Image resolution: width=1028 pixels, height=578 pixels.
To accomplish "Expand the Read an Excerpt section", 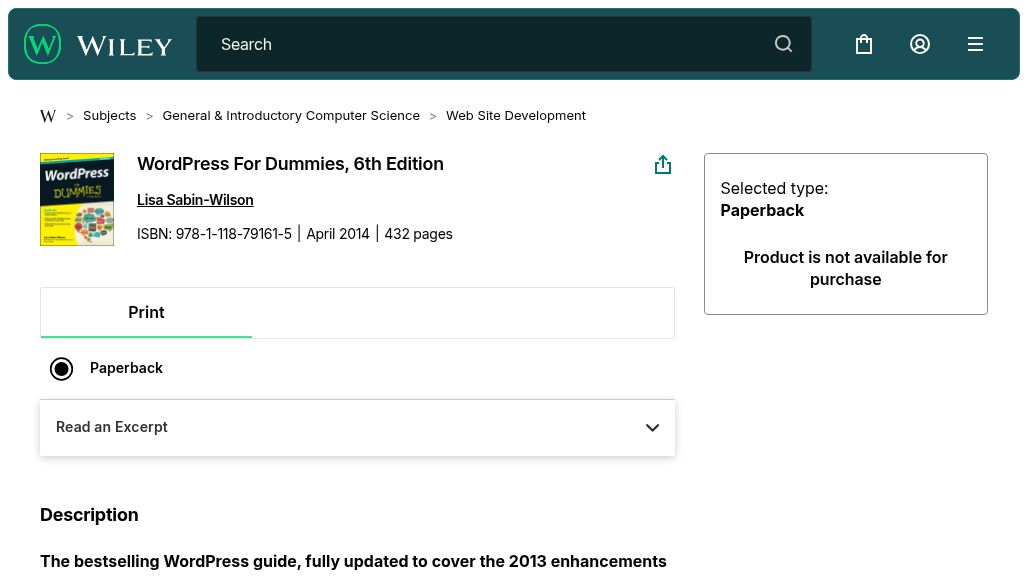I will click(x=112, y=427).
